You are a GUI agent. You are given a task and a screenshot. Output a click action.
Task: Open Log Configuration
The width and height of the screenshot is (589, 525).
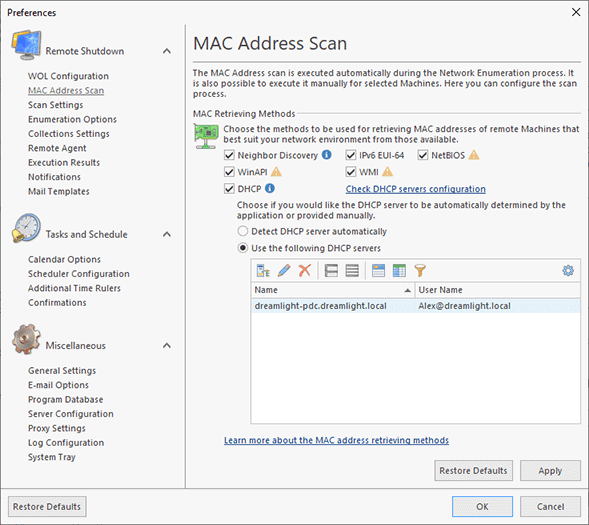click(66, 442)
